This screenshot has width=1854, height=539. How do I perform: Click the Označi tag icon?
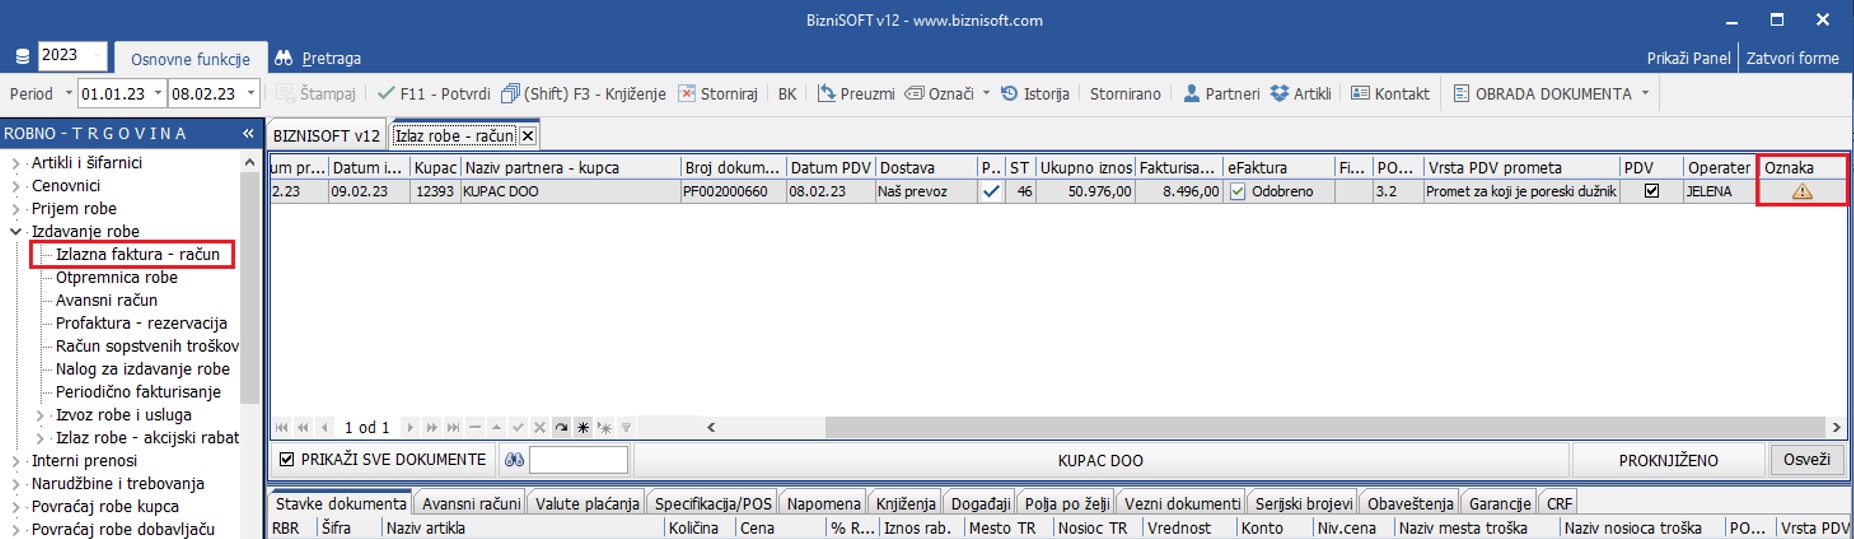(x=914, y=93)
